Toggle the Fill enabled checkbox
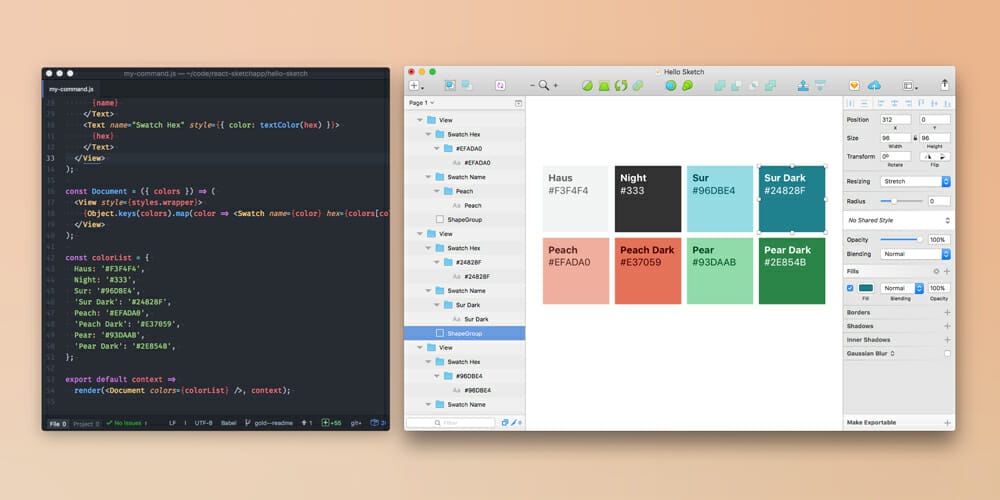 coord(850,288)
